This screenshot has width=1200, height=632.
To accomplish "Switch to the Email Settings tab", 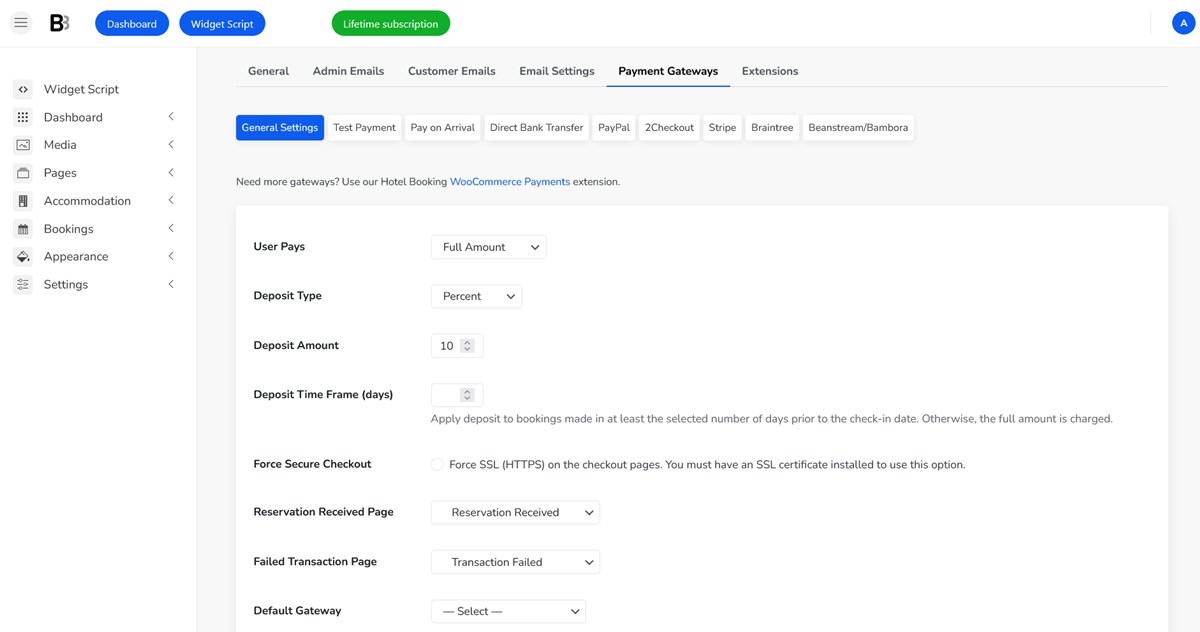I will (x=557, y=71).
